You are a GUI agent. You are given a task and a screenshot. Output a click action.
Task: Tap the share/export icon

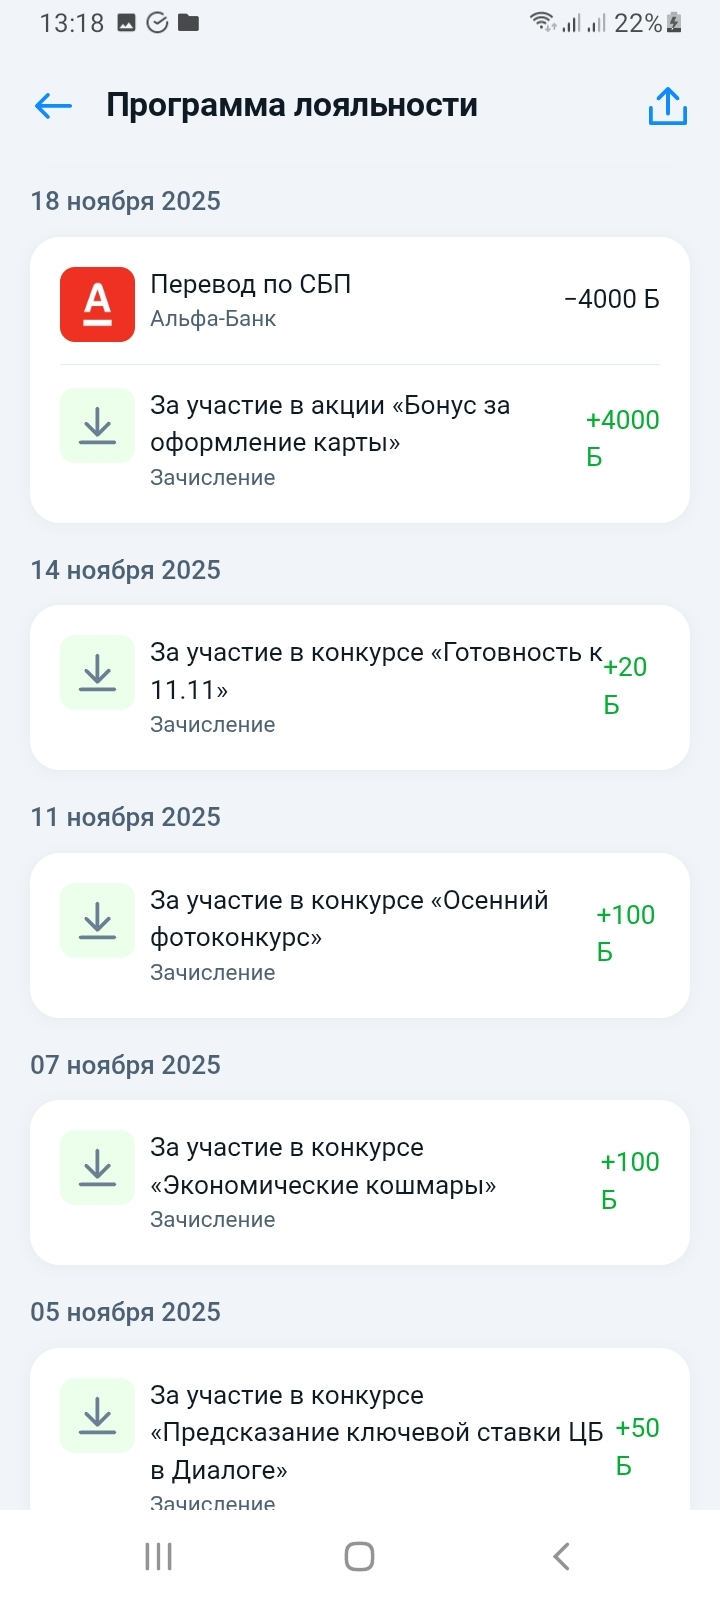[x=667, y=106]
